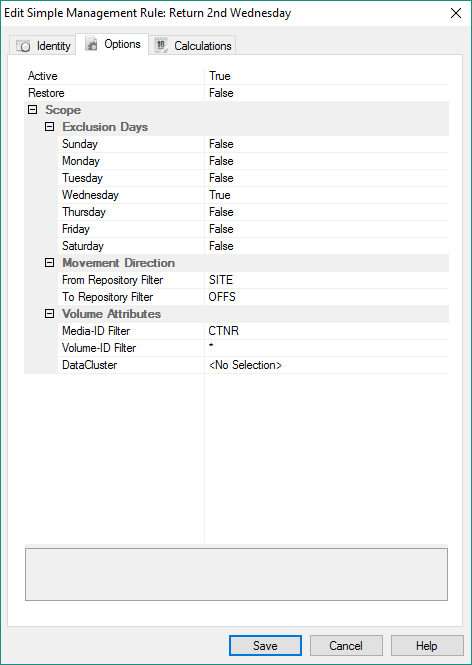Viewport: 472px width, 665px height.
Task: Collapse the Volume Attributes group
Action: (x=50, y=314)
